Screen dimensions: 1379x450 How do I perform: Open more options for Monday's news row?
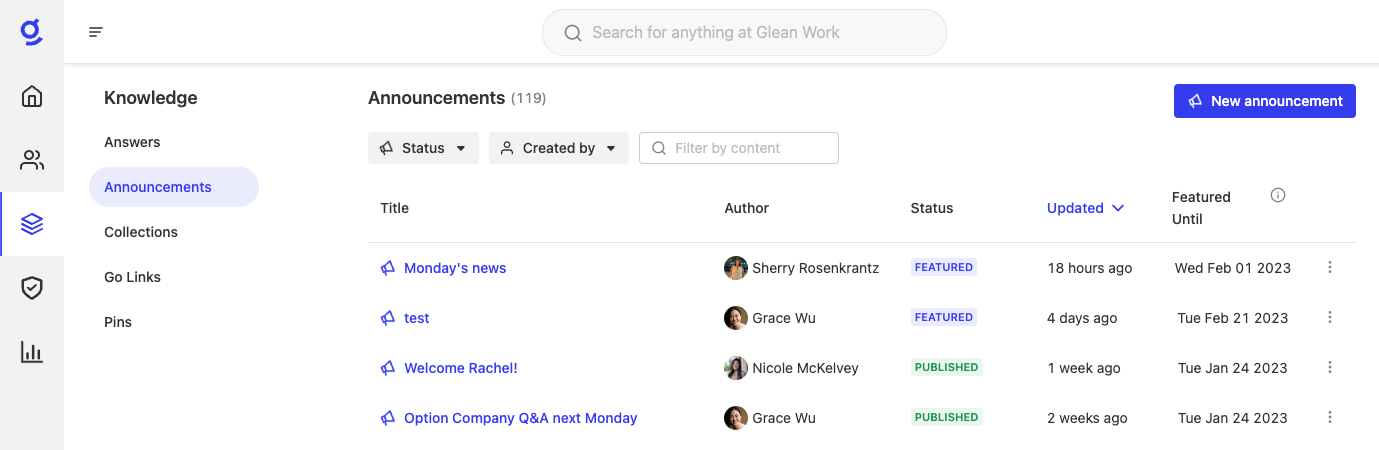click(x=1330, y=268)
